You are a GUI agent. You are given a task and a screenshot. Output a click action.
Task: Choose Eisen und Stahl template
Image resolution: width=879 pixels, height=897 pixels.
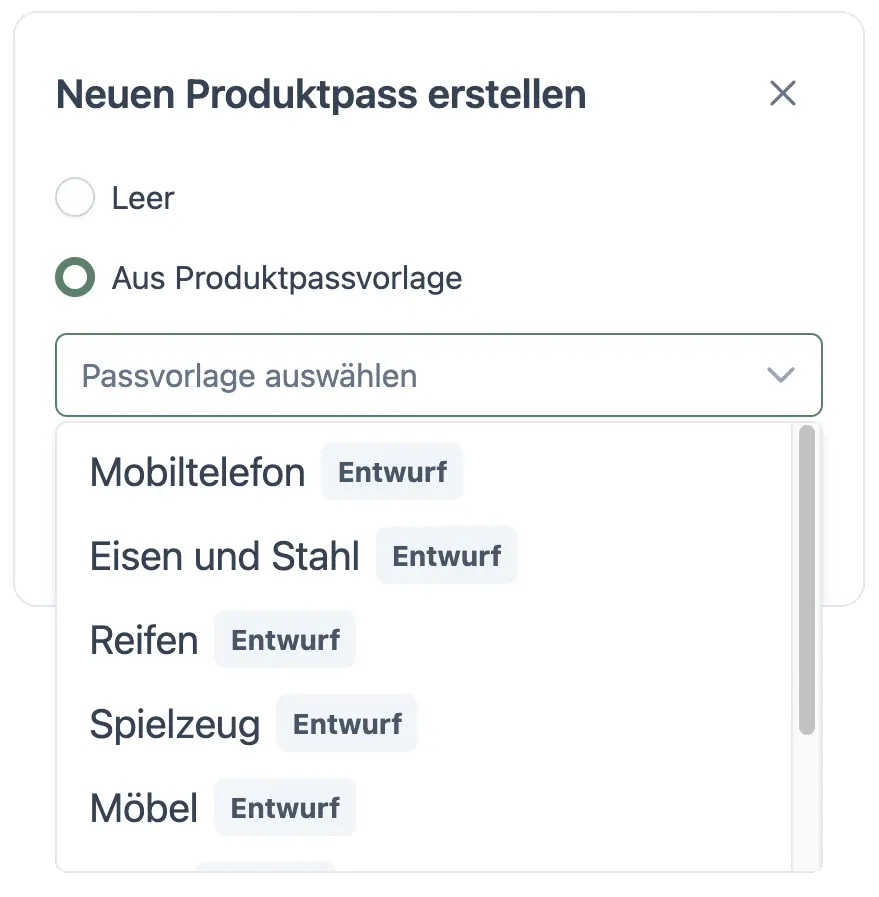click(224, 556)
